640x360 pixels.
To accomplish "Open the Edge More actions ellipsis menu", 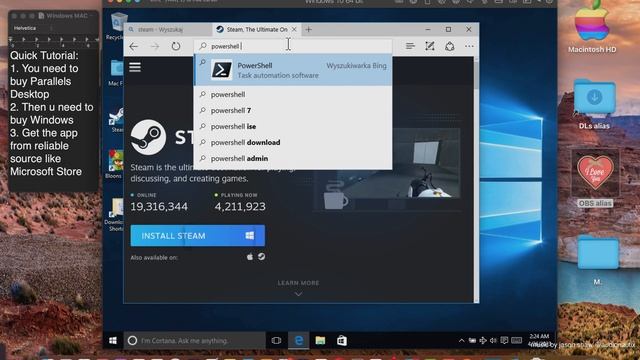I will 469,46.
